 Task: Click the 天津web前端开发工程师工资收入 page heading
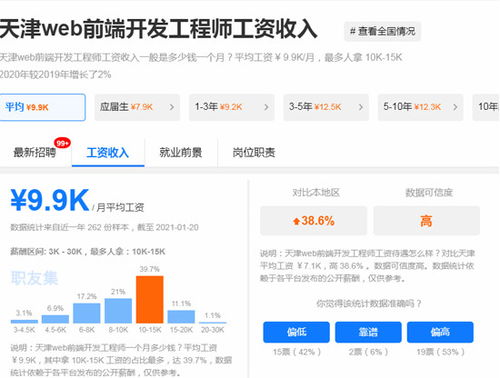(x=158, y=29)
